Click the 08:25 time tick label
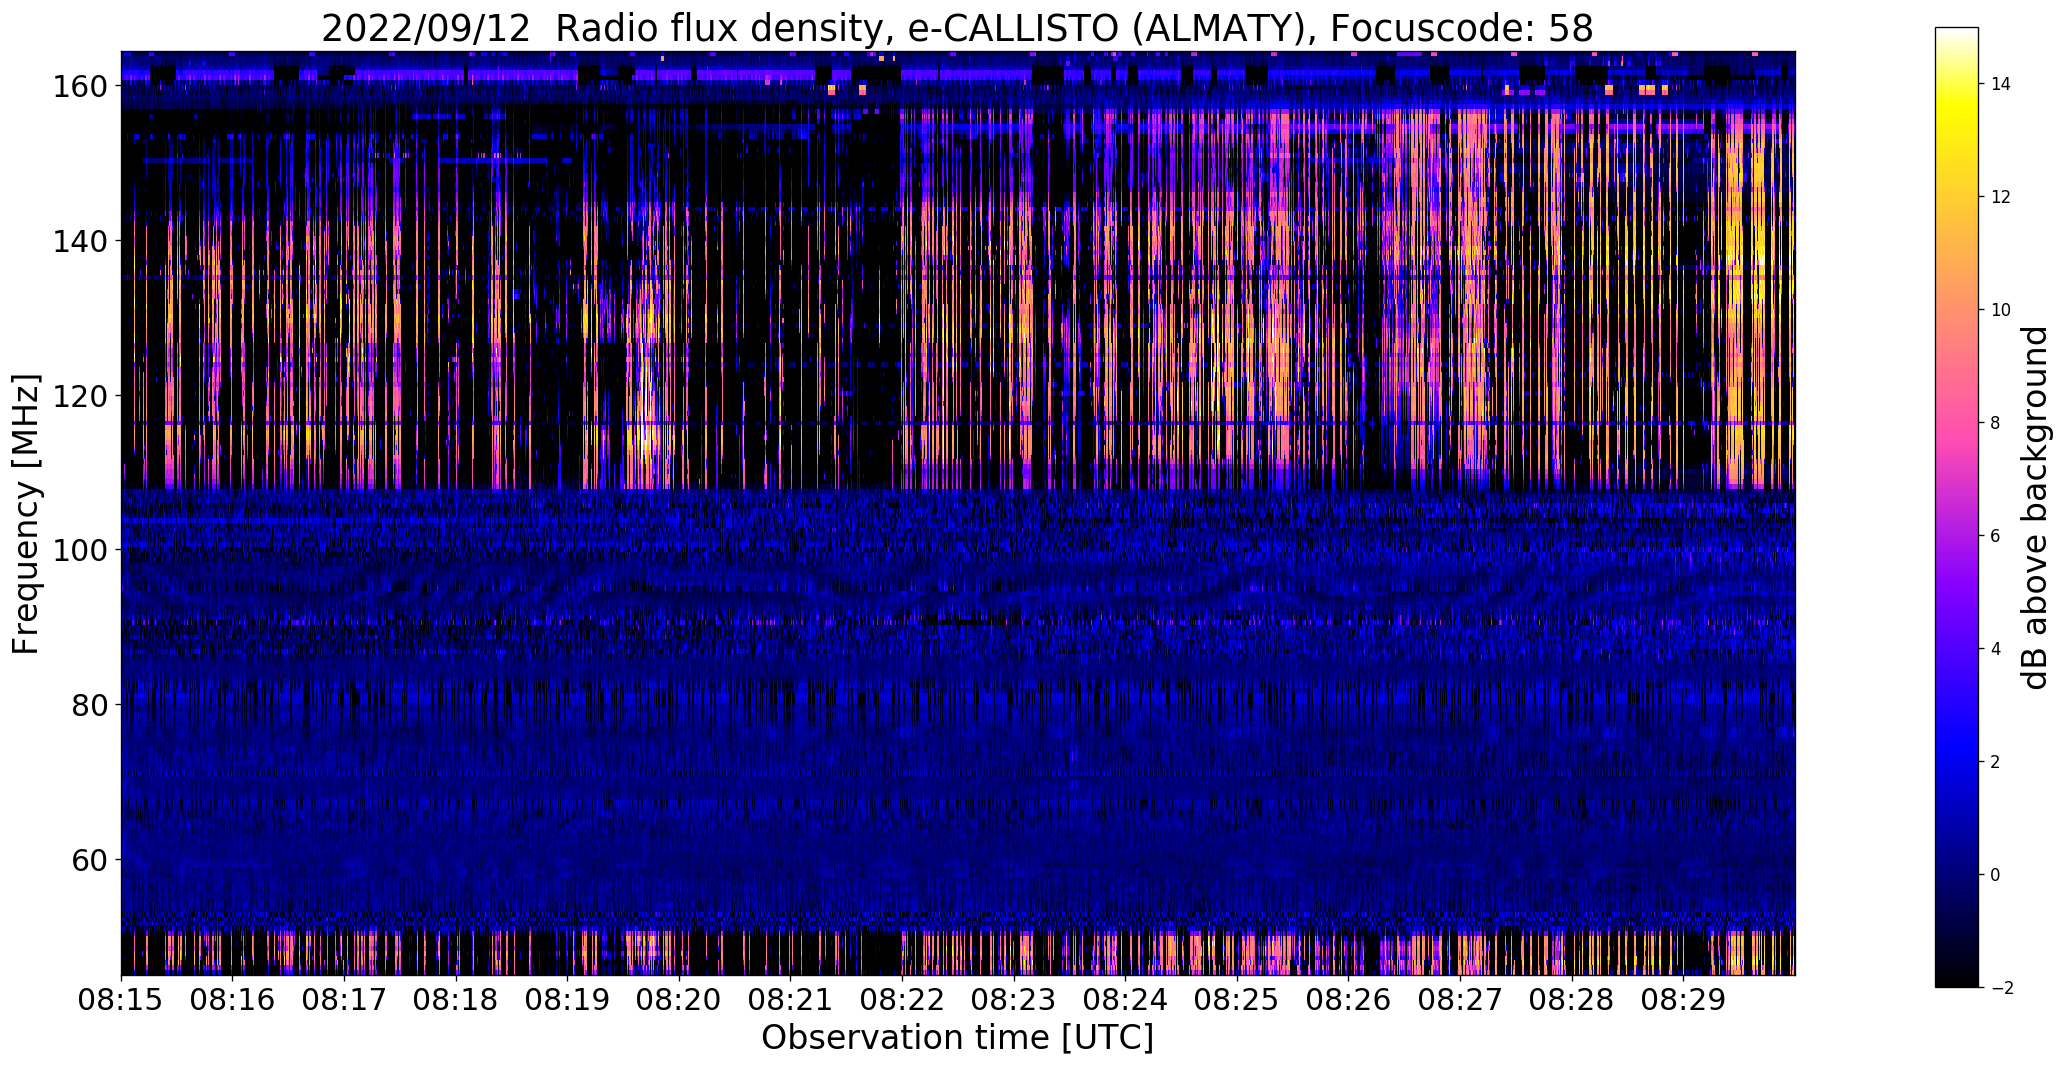Screen dimensions: 2066x1067 1237,999
